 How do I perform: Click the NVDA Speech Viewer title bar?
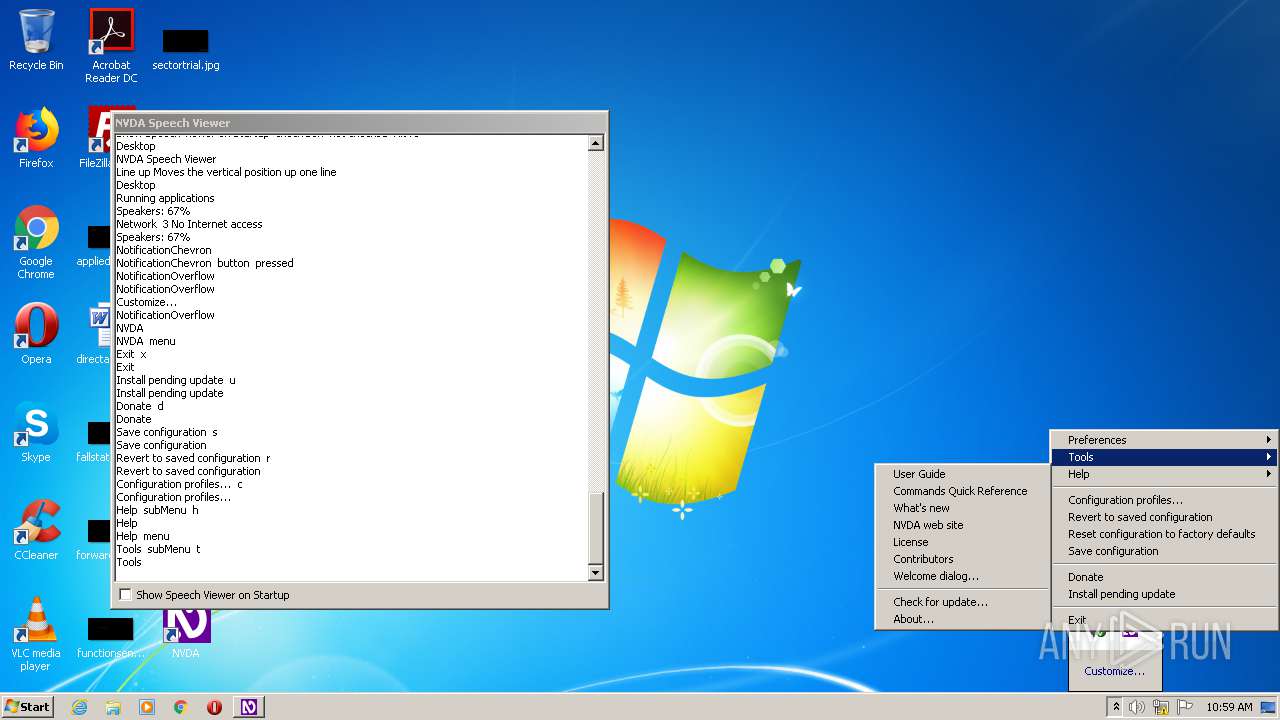point(359,123)
